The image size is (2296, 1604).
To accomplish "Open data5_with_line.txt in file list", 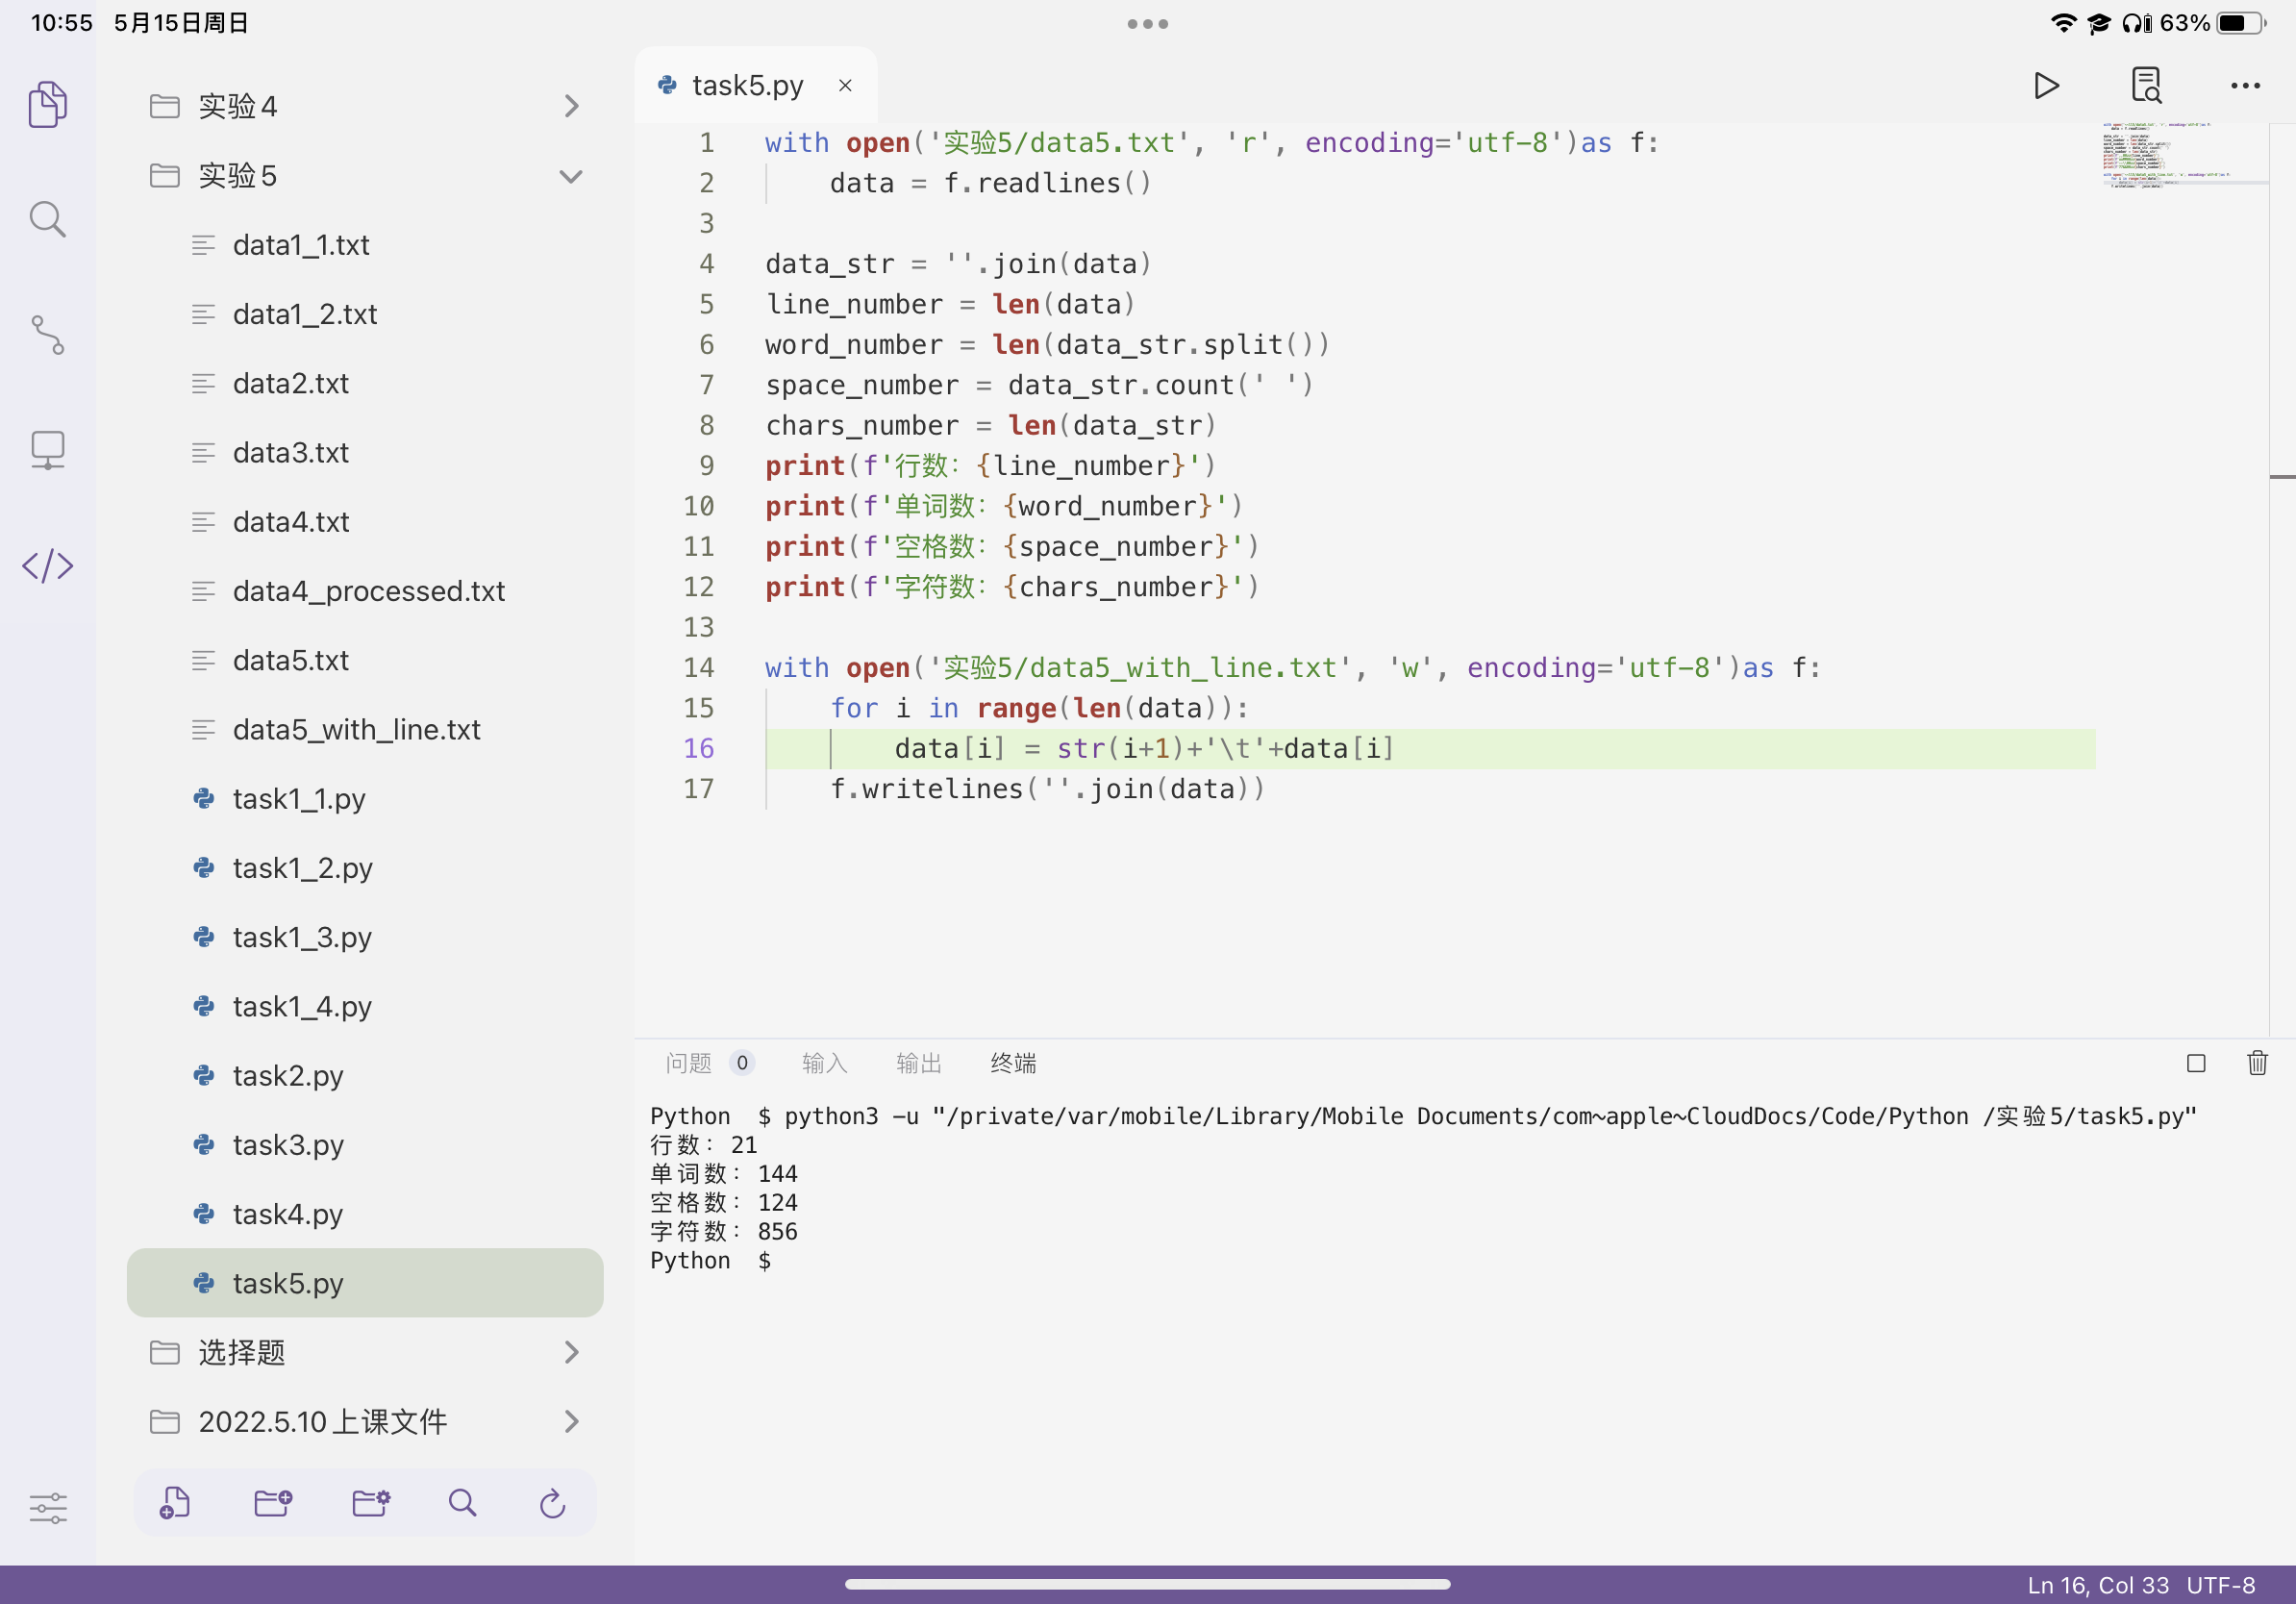I will pyautogui.click(x=356, y=729).
